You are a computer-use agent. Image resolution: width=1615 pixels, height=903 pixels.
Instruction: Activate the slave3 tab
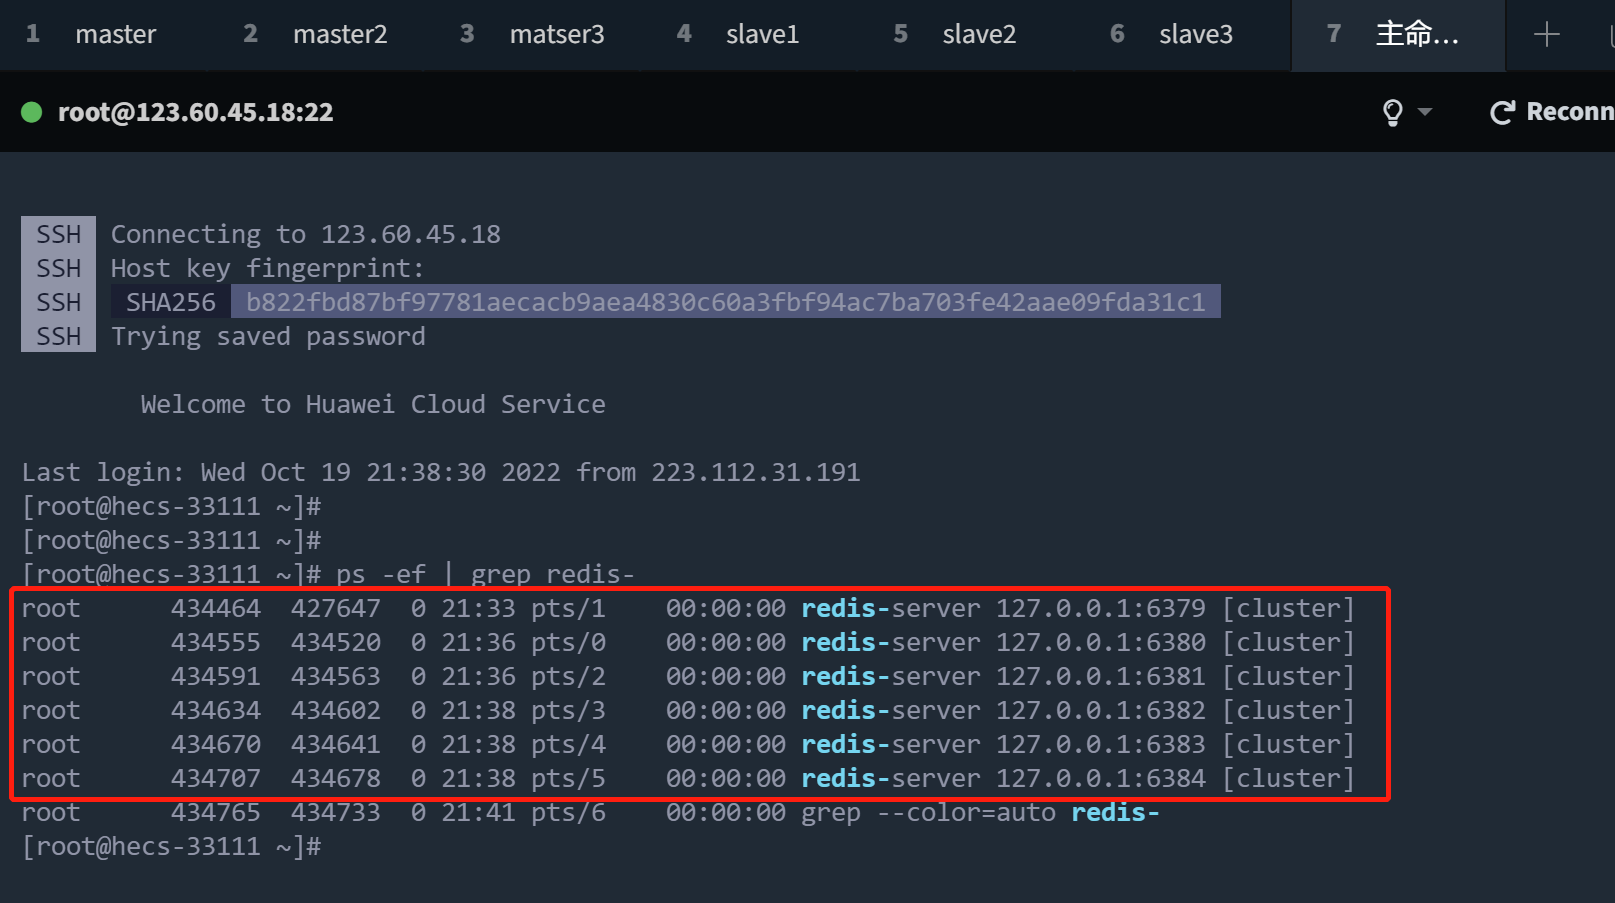click(x=1195, y=35)
